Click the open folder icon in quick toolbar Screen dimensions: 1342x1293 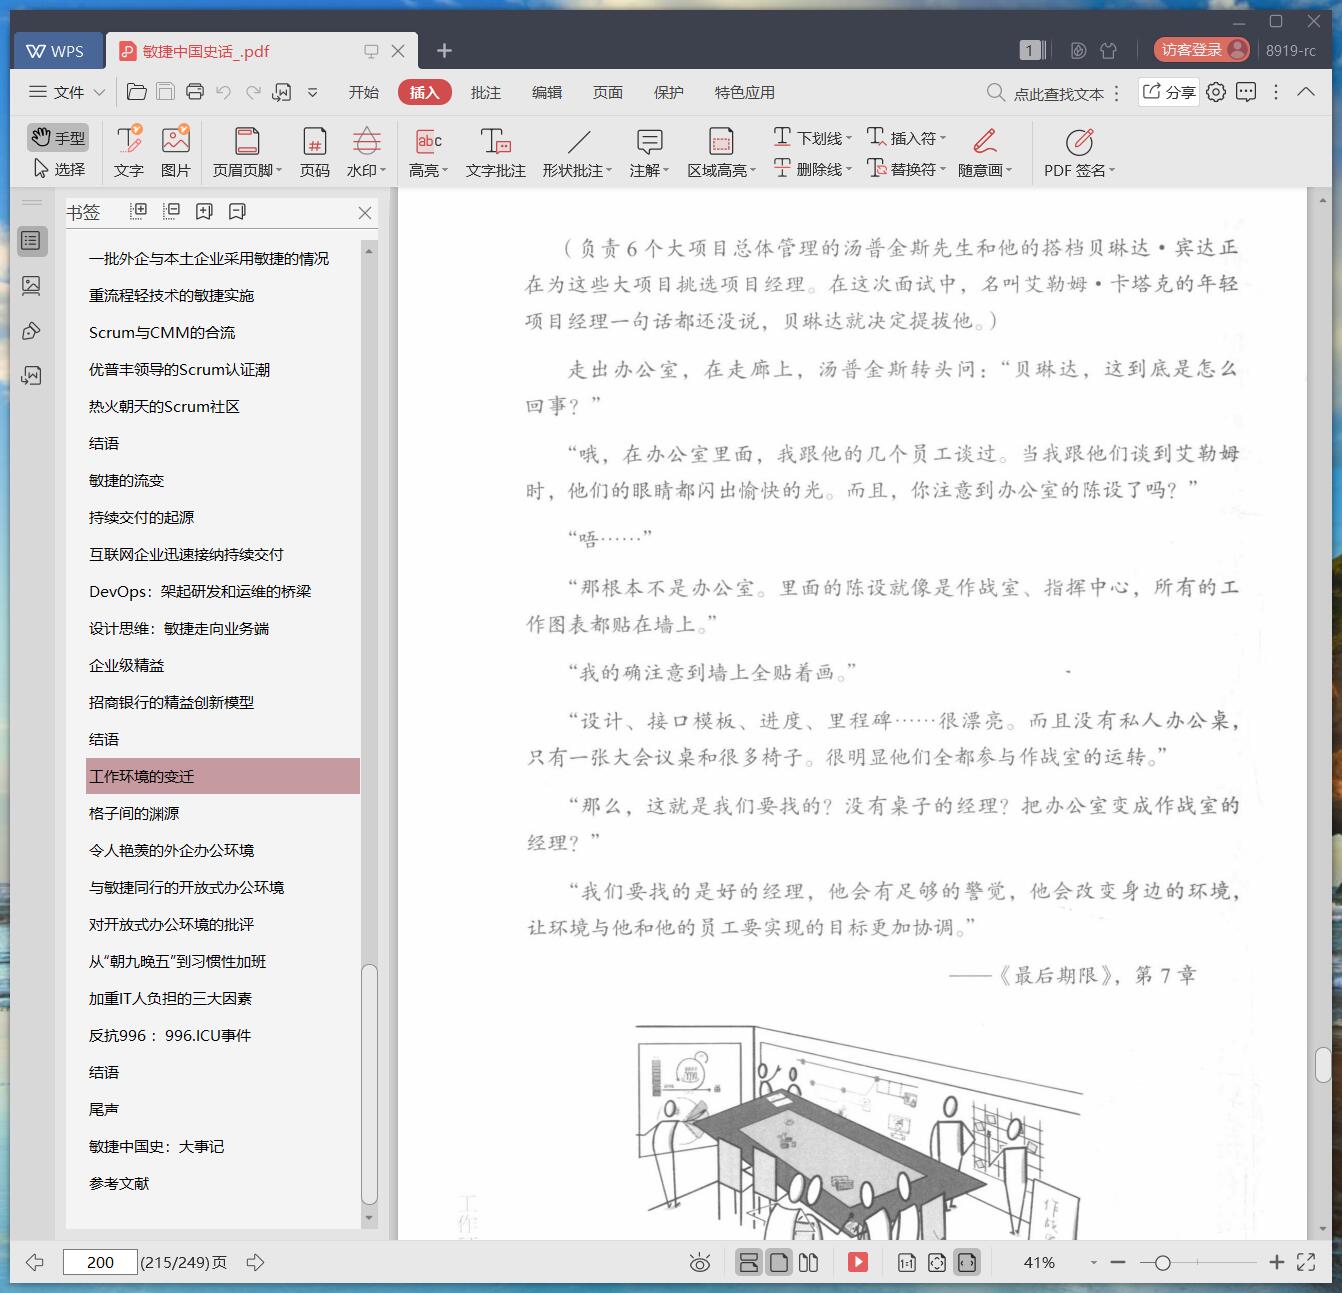tap(137, 92)
